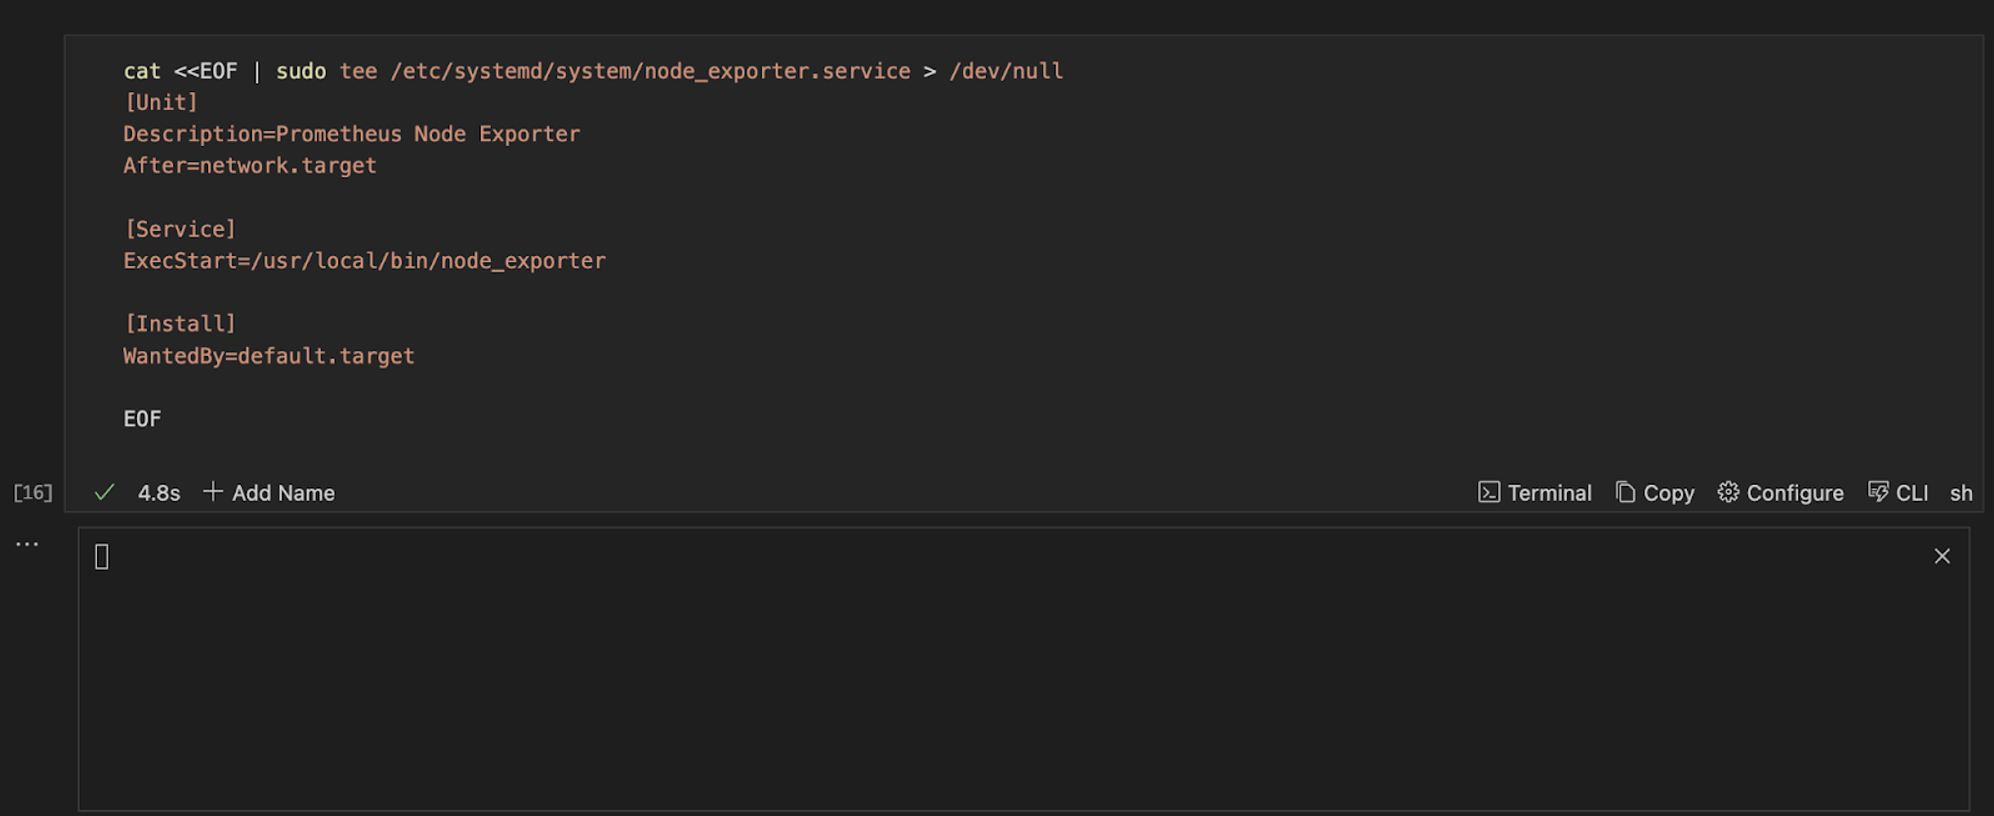The width and height of the screenshot is (1994, 816).
Task: Select the Description=Prometheus Node Exporter line
Action: [351, 133]
